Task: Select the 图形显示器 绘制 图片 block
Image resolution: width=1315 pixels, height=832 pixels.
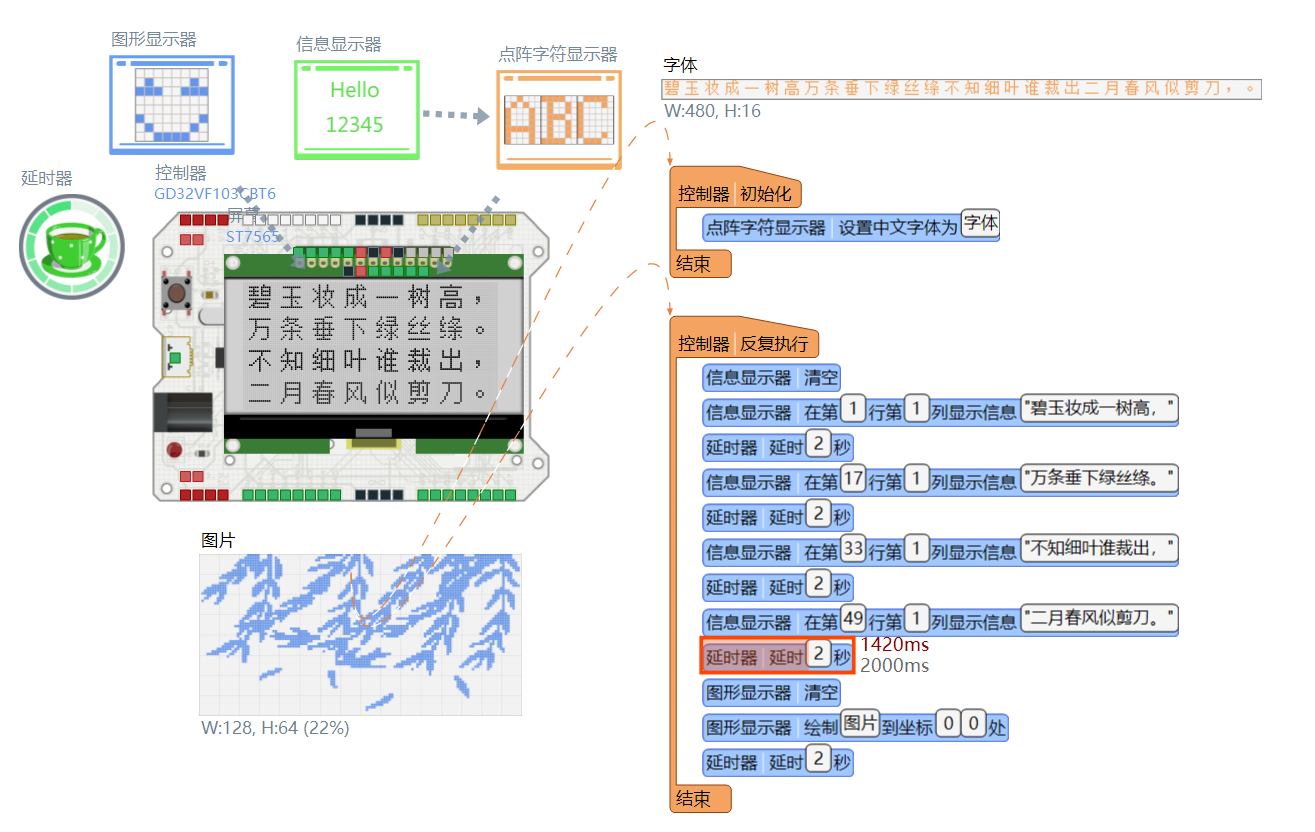Action: click(856, 727)
